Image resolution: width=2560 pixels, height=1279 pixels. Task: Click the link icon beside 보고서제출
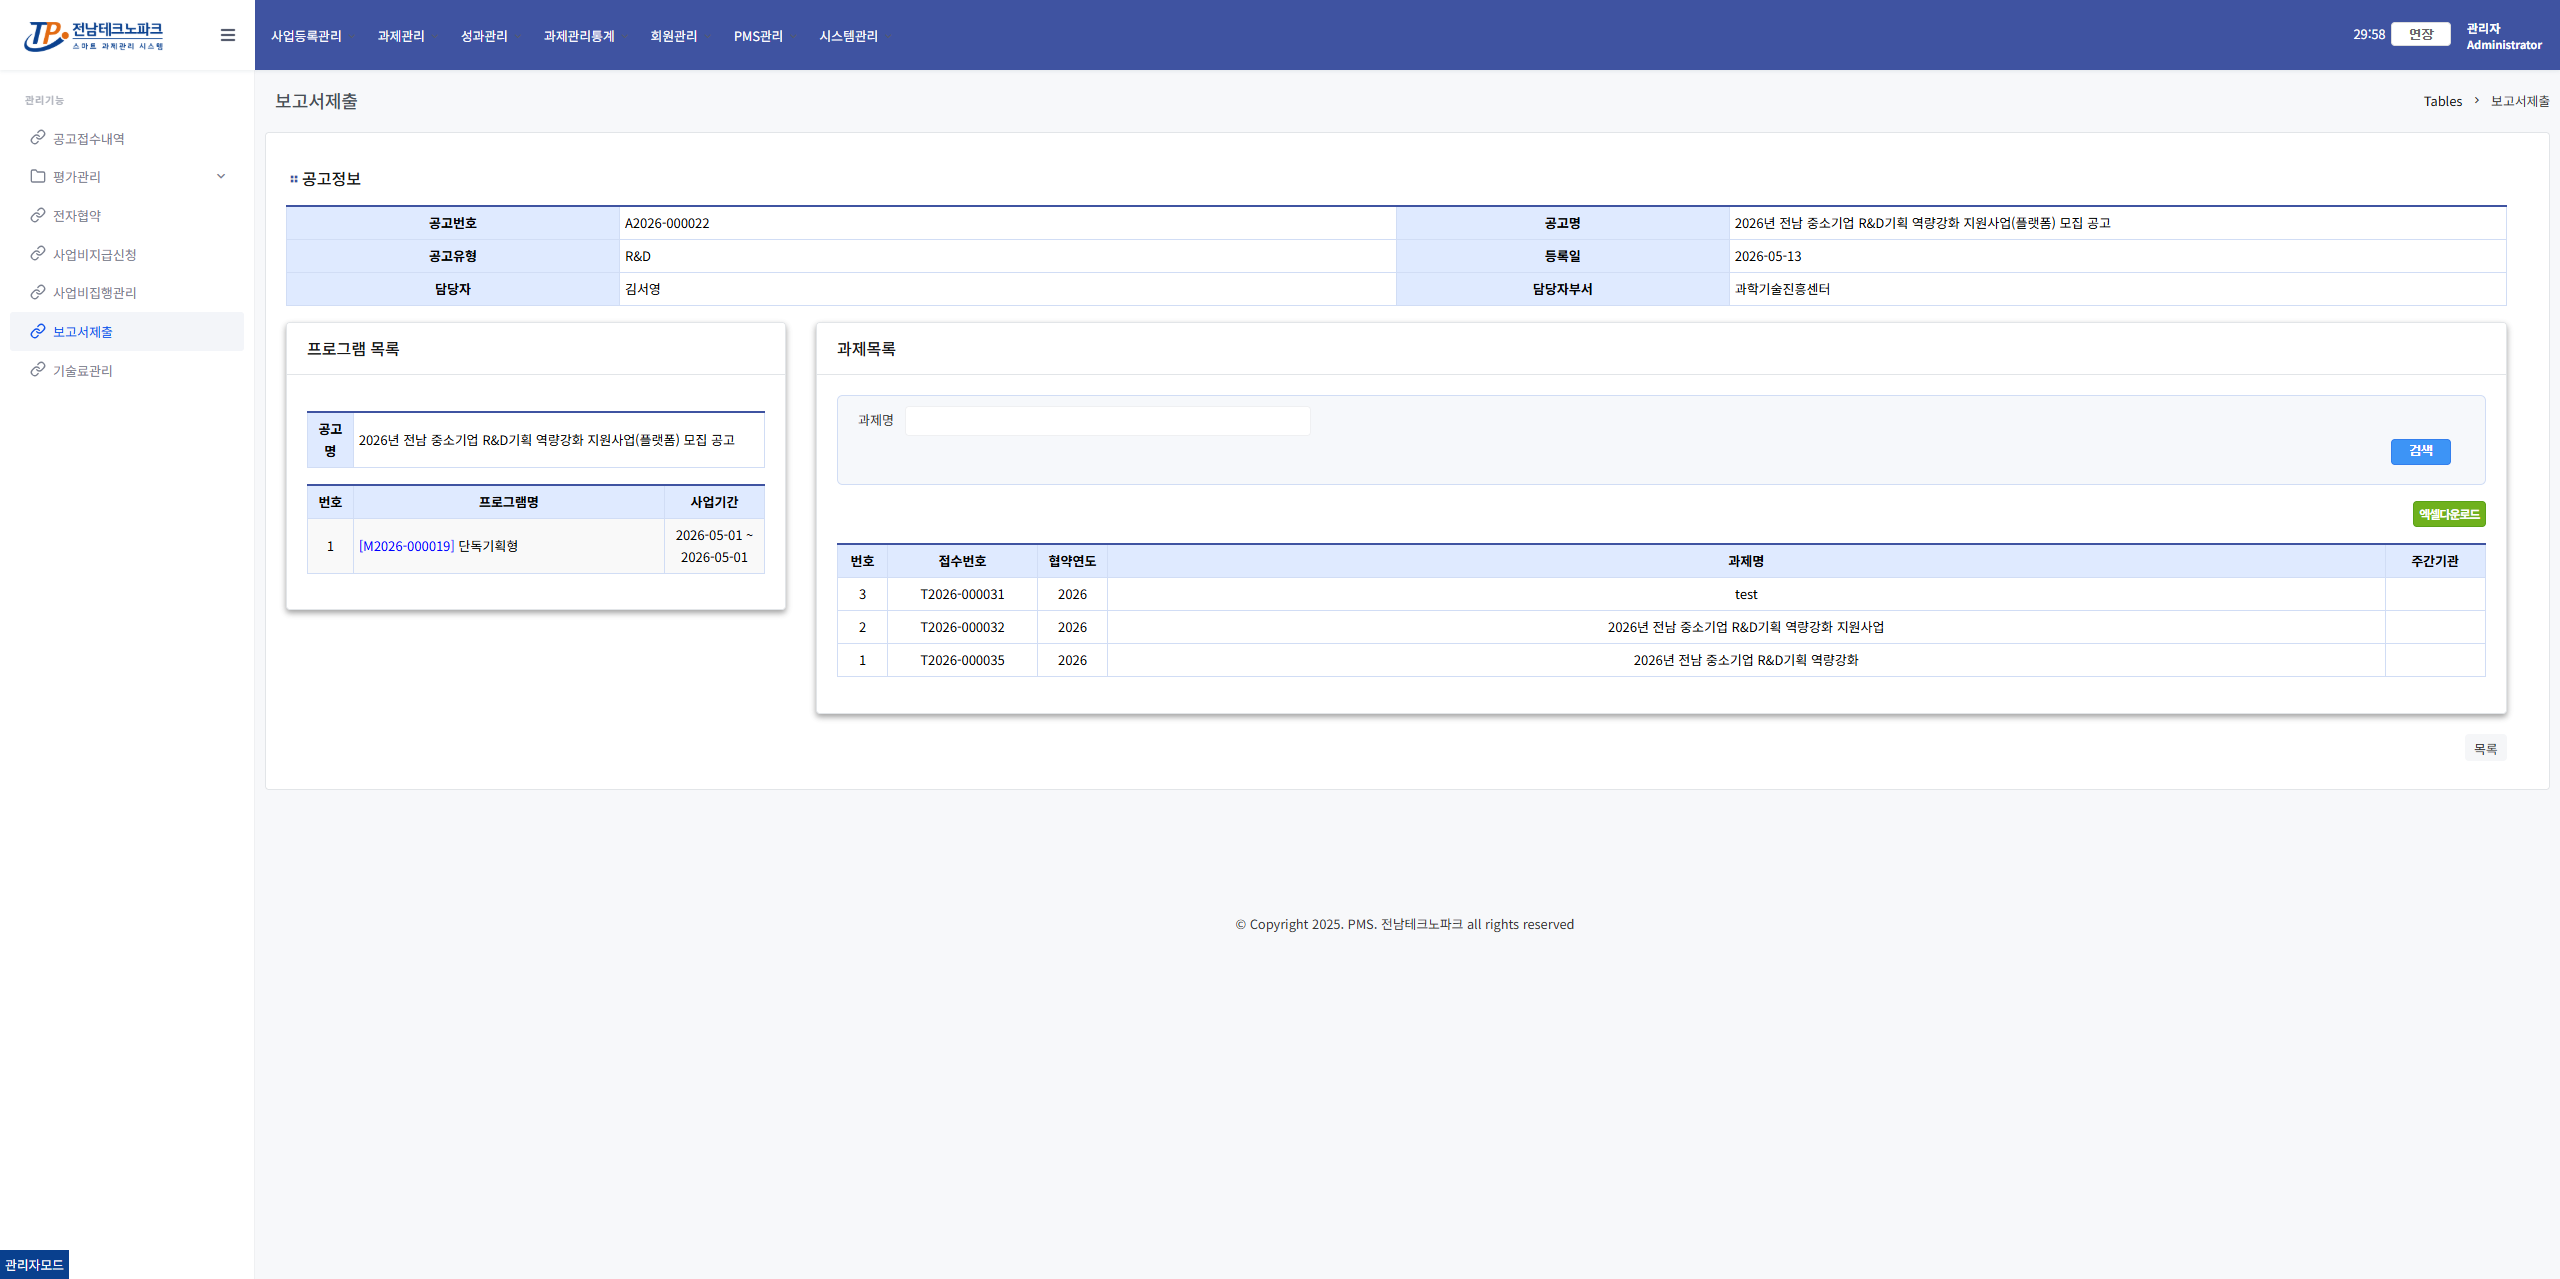tap(38, 331)
